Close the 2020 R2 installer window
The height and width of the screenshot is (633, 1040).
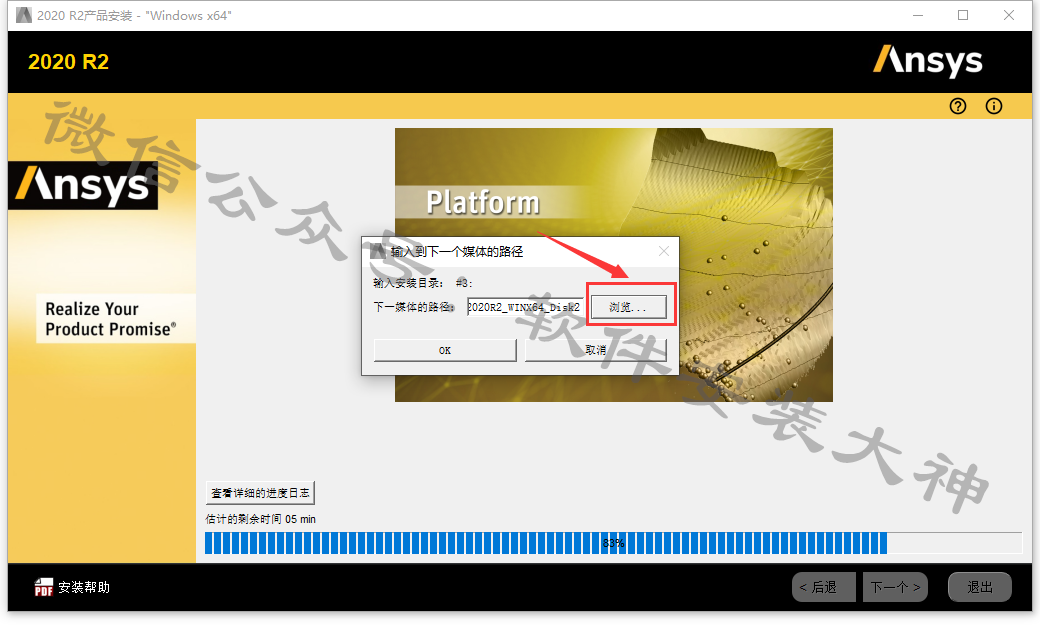coord(1009,15)
